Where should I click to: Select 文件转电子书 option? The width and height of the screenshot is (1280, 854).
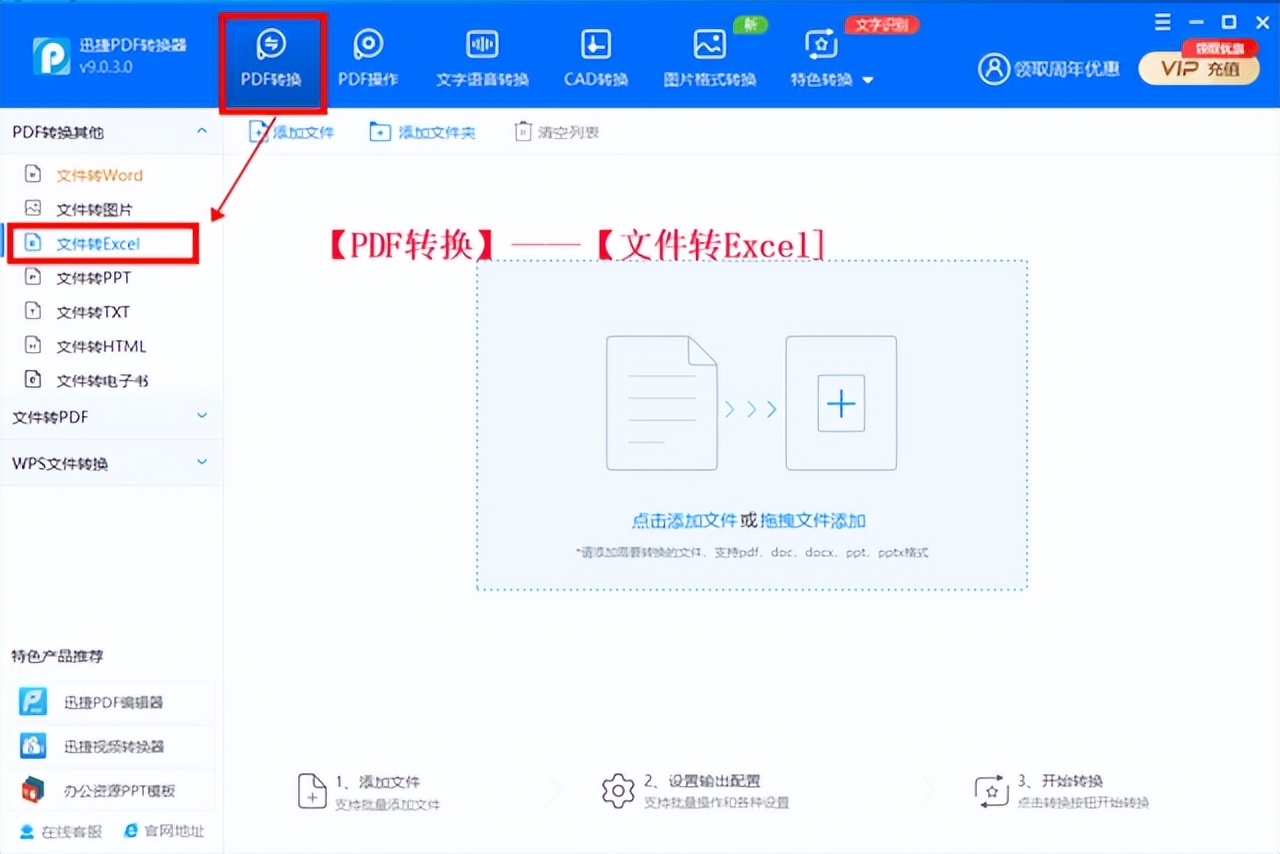click(102, 380)
